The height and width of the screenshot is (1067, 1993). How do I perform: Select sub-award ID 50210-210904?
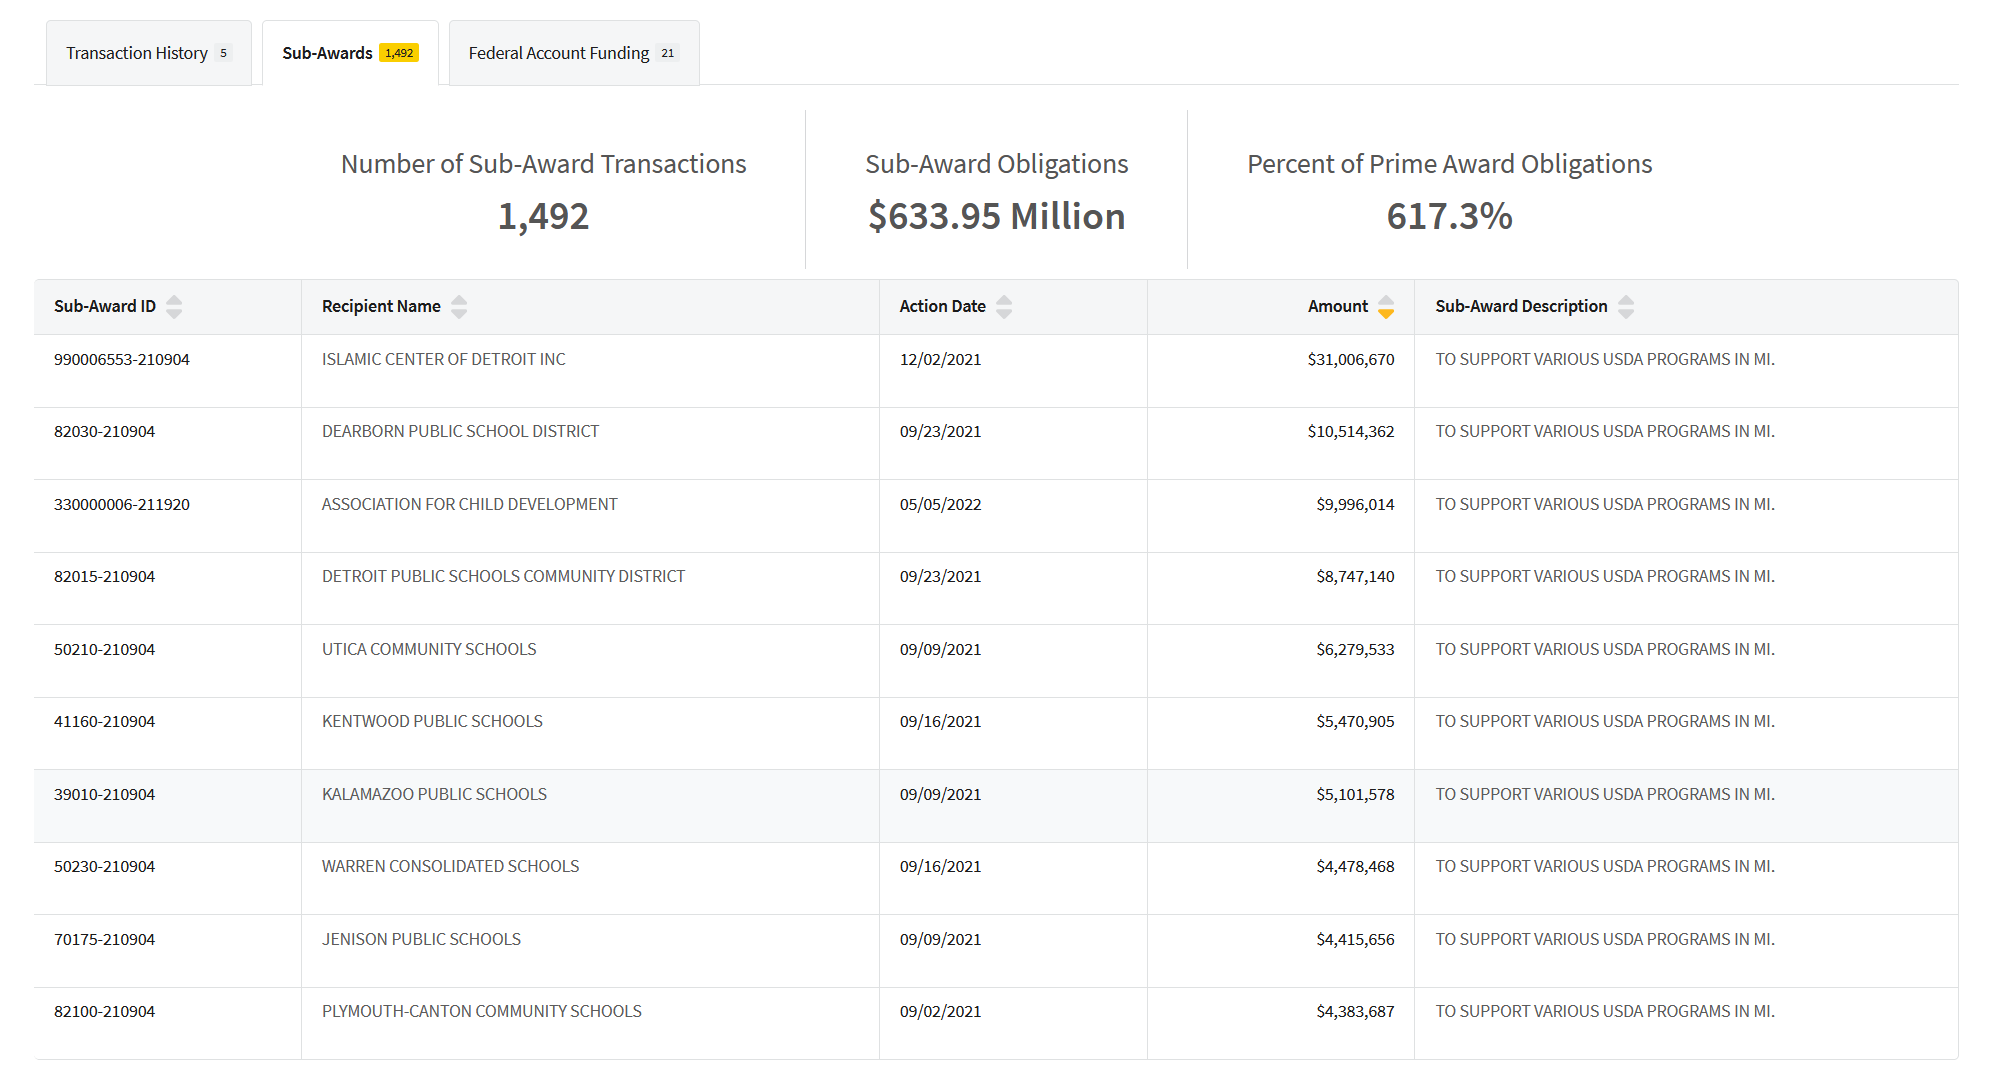pyautogui.click(x=104, y=649)
